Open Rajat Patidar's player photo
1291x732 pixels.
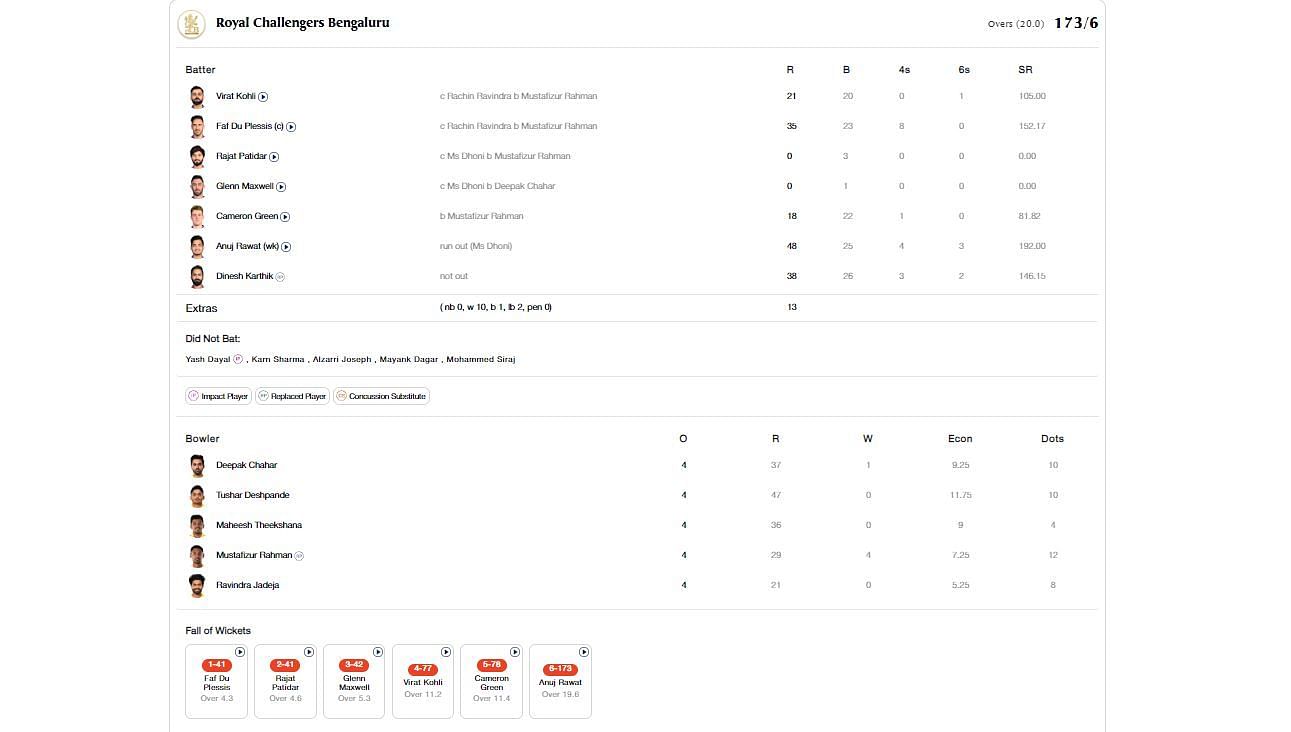pos(197,157)
